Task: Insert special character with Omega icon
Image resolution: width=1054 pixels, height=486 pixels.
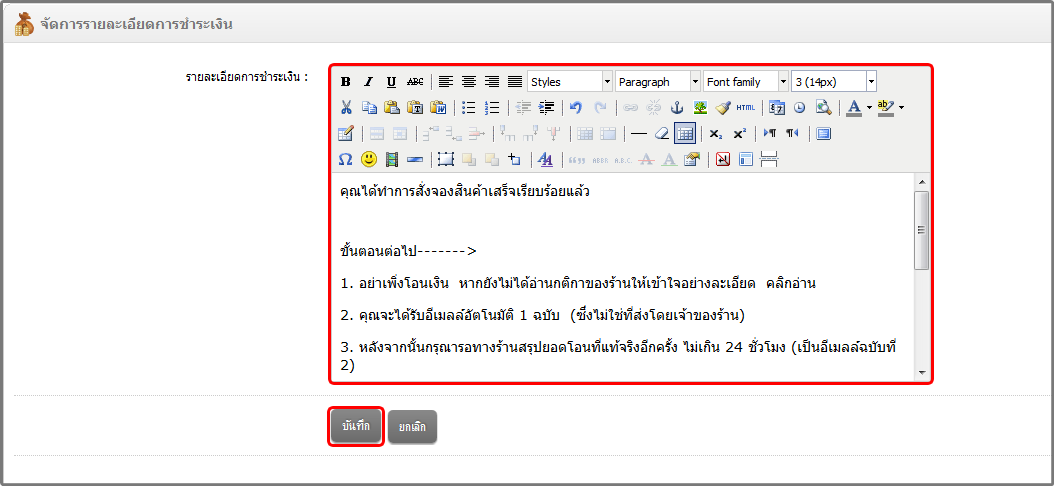Action: pos(346,159)
